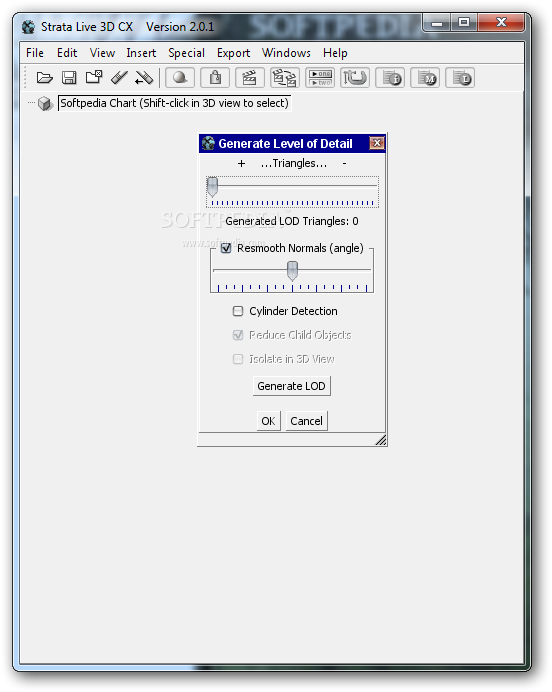552x692 pixels.
Task: Click the padlock toolbar button
Action: click(x=215, y=78)
